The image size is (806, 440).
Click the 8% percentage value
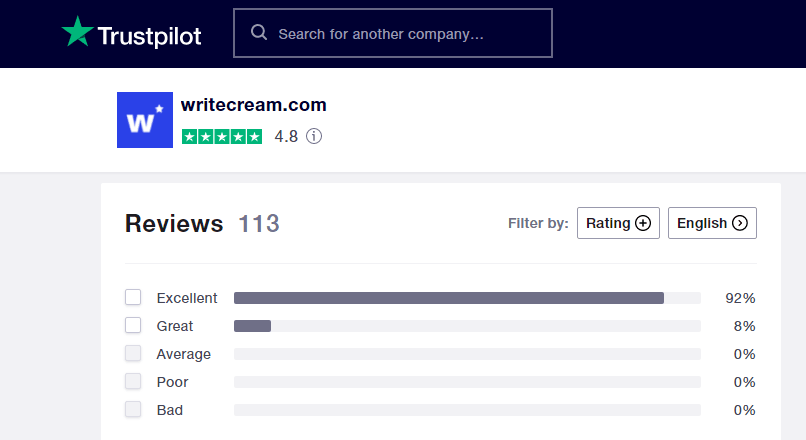pos(744,326)
